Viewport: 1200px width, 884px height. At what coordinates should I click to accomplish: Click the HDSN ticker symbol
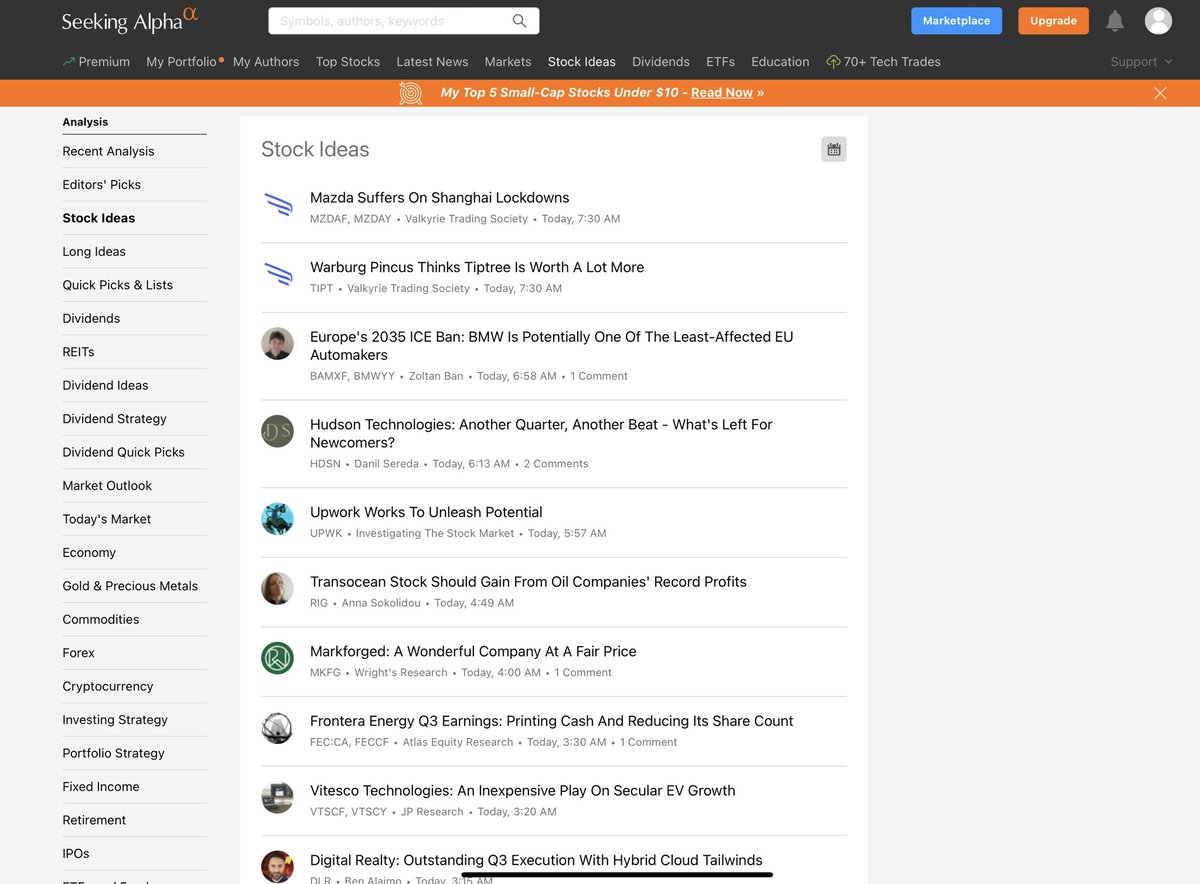[325, 464]
